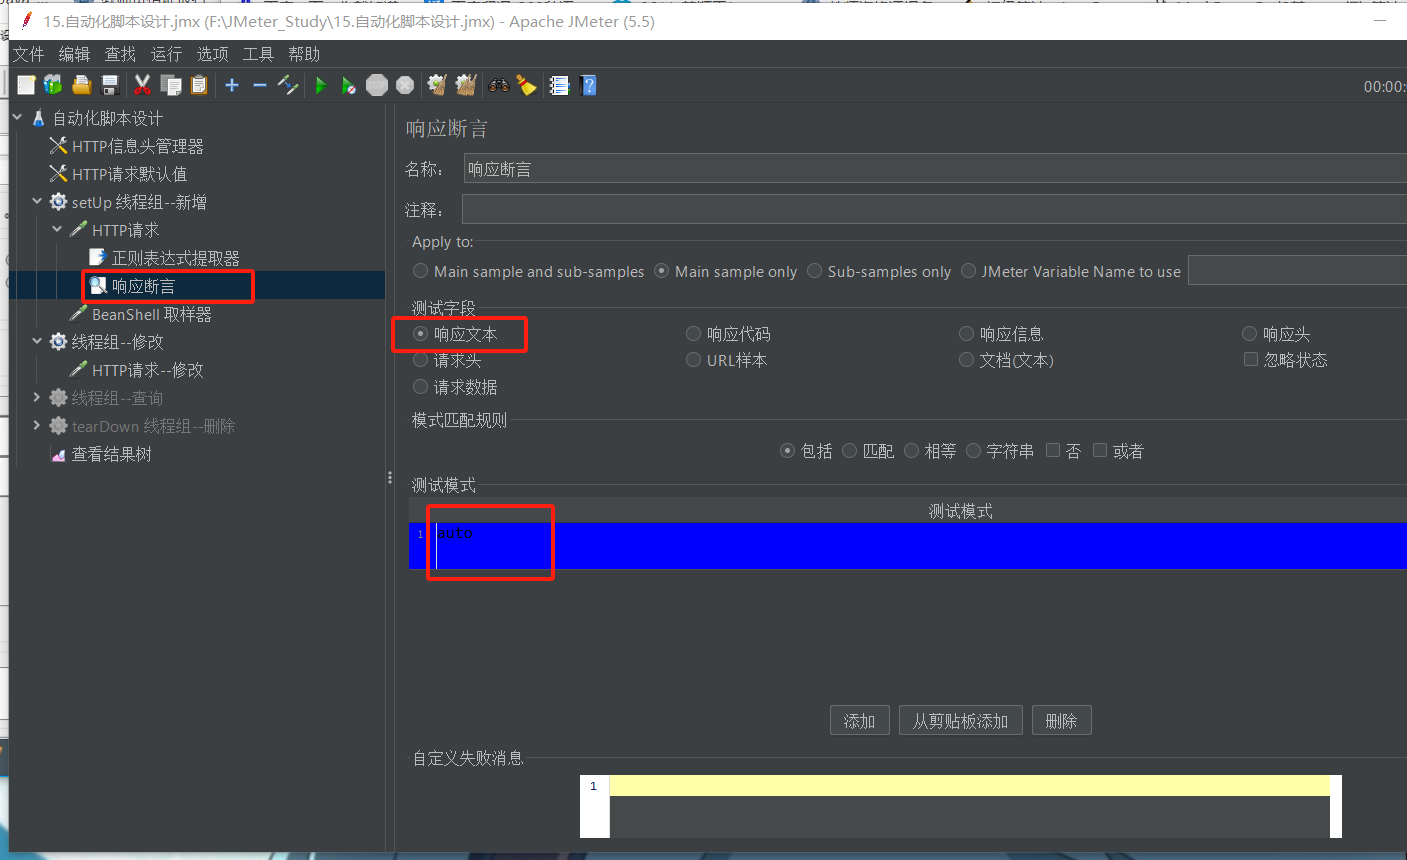The height and width of the screenshot is (860, 1407).
Task: Choose 响应信息 test field radio
Action: 967,333
